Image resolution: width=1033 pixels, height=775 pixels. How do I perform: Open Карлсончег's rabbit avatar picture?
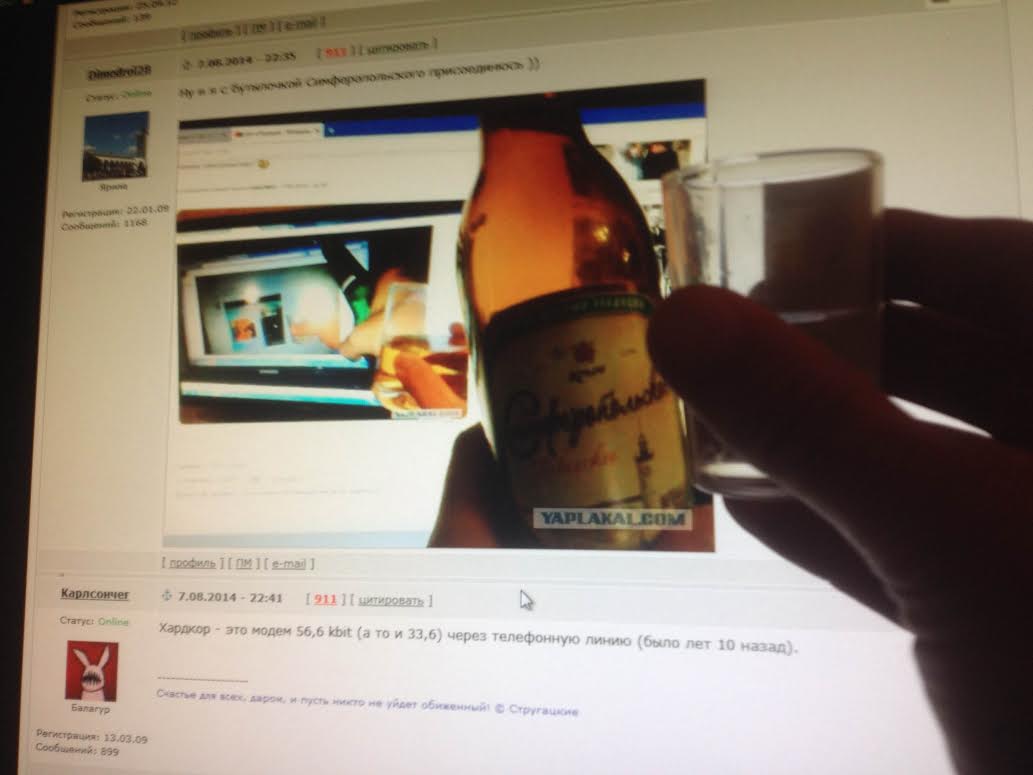point(92,671)
